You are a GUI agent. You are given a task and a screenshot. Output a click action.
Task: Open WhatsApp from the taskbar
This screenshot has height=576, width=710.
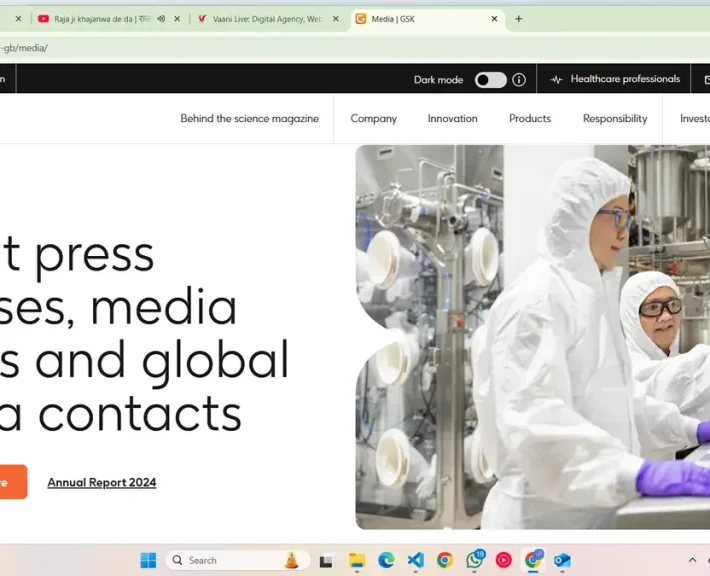474,561
